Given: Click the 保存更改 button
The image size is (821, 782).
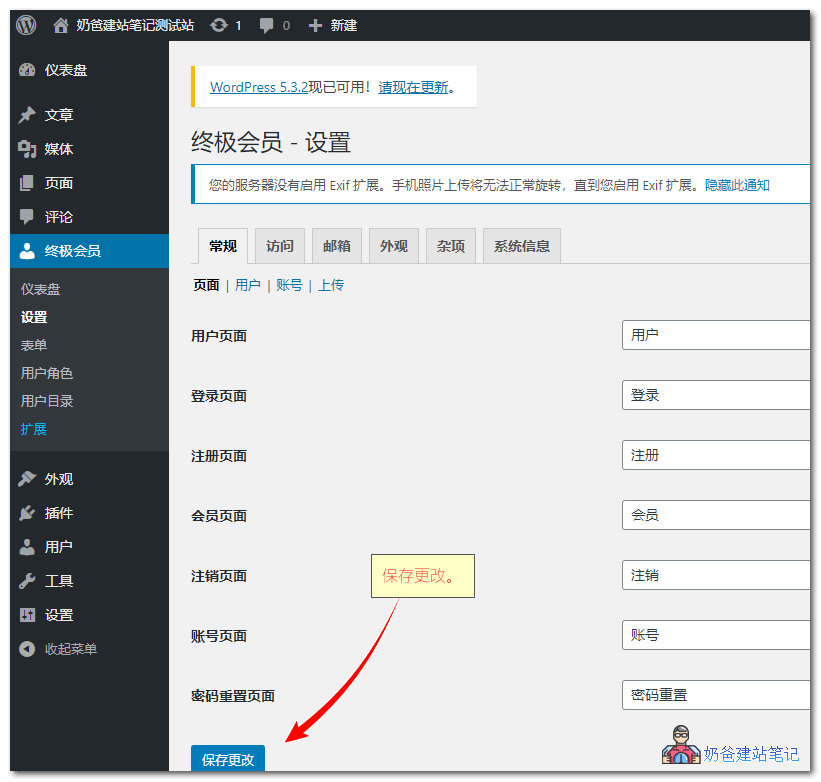Looking at the screenshot, I should 228,758.
